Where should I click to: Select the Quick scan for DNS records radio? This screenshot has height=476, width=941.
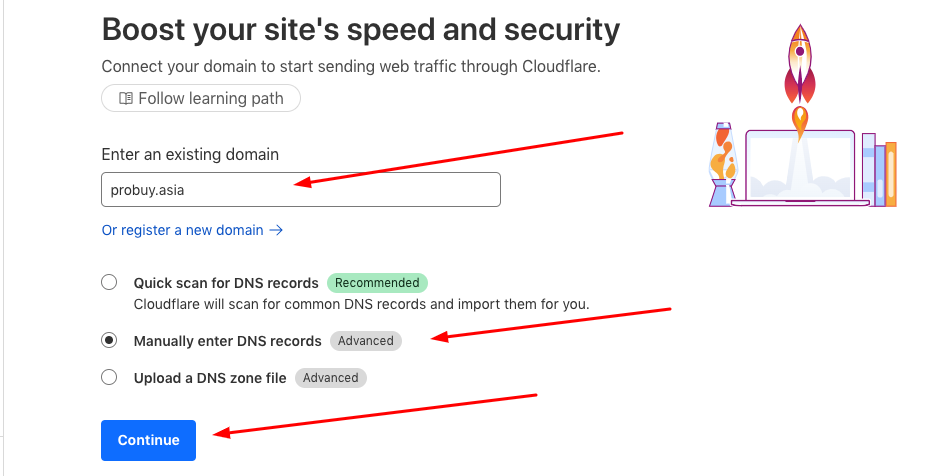pos(109,282)
